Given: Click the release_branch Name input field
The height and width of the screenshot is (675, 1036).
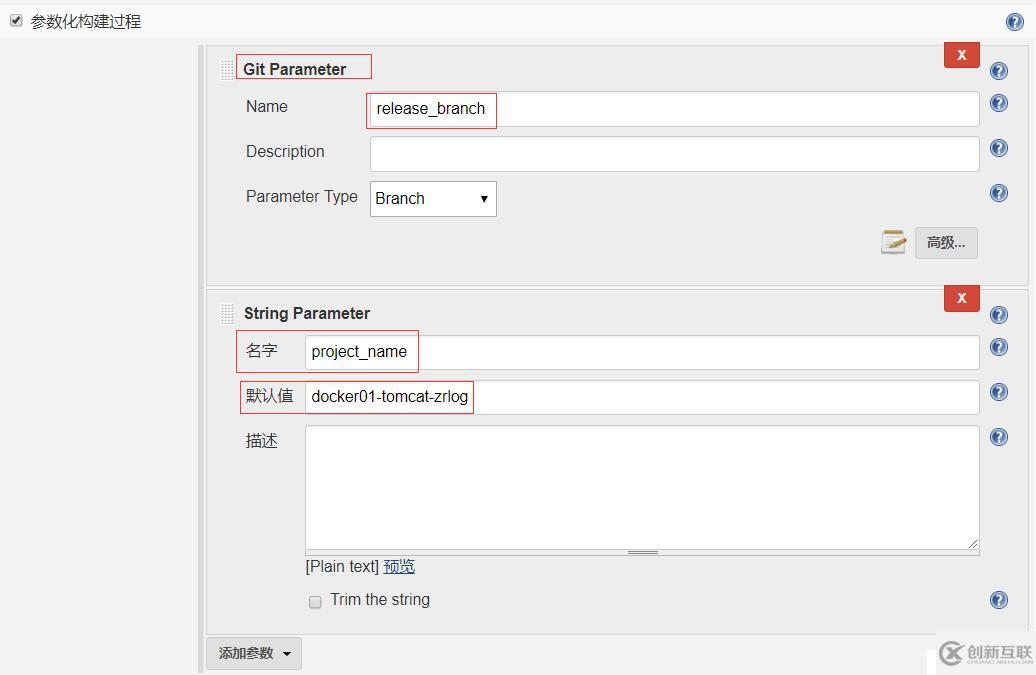Looking at the screenshot, I should (x=673, y=109).
